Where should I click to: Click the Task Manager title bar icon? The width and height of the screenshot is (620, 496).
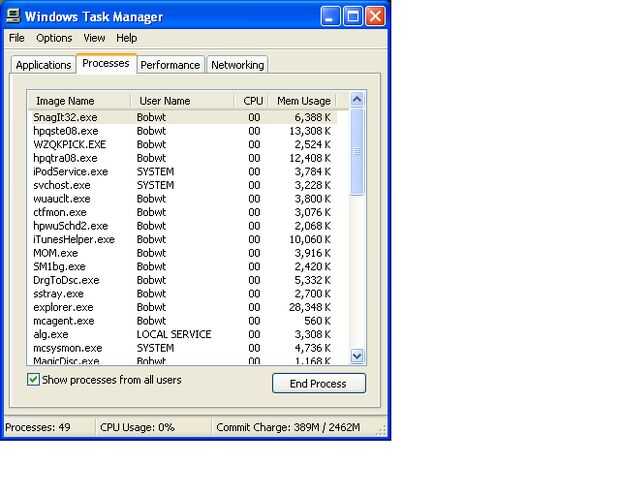(13, 16)
